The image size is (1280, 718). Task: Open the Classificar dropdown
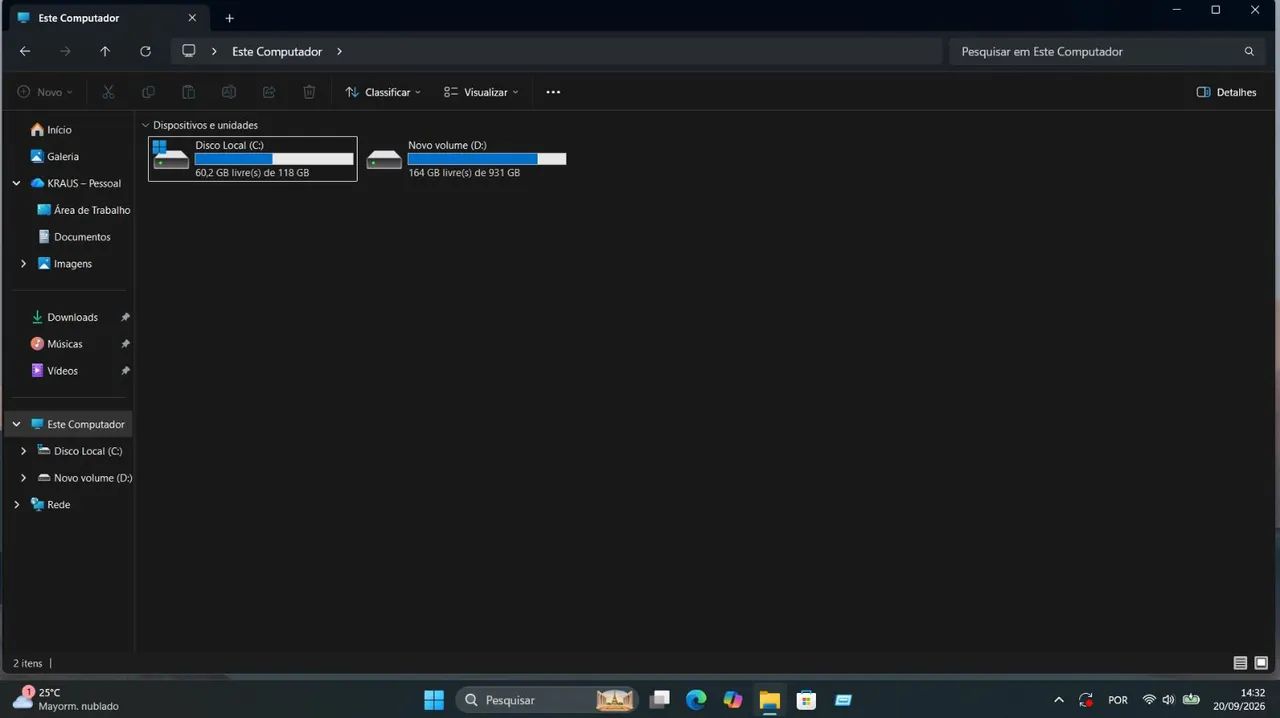coord(383,92)
